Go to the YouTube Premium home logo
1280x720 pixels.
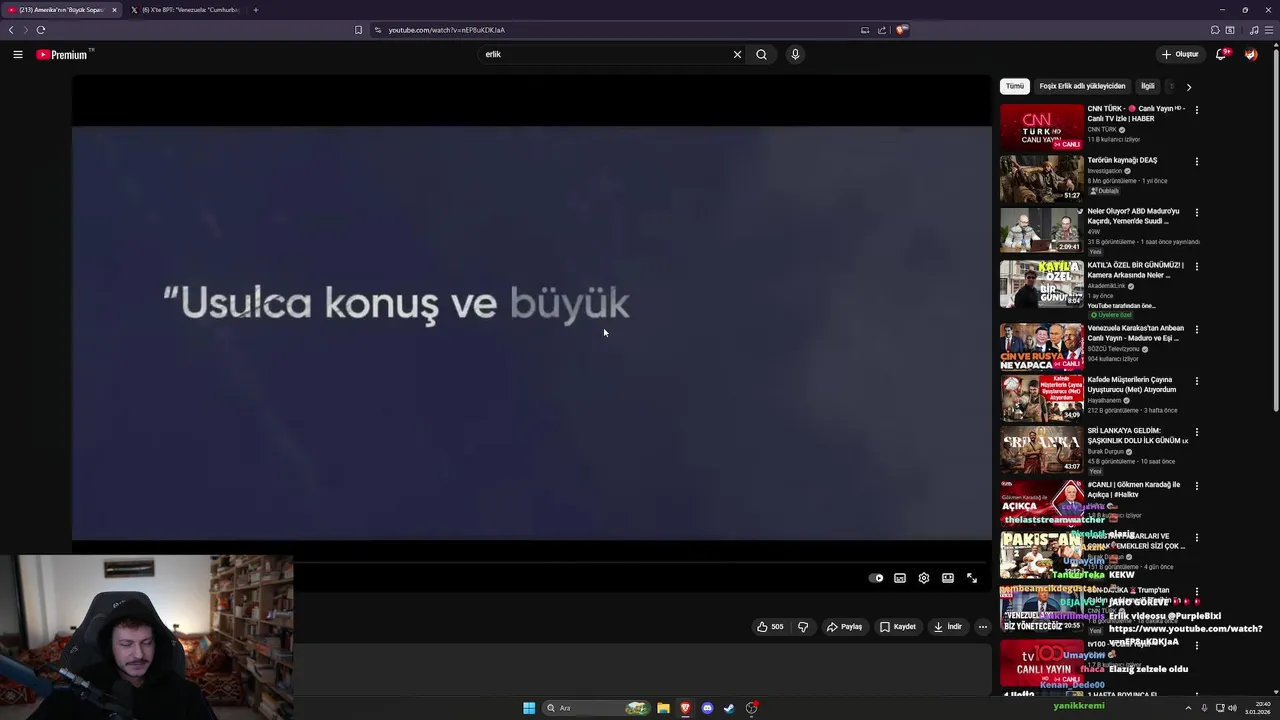(x=64, y=54)
